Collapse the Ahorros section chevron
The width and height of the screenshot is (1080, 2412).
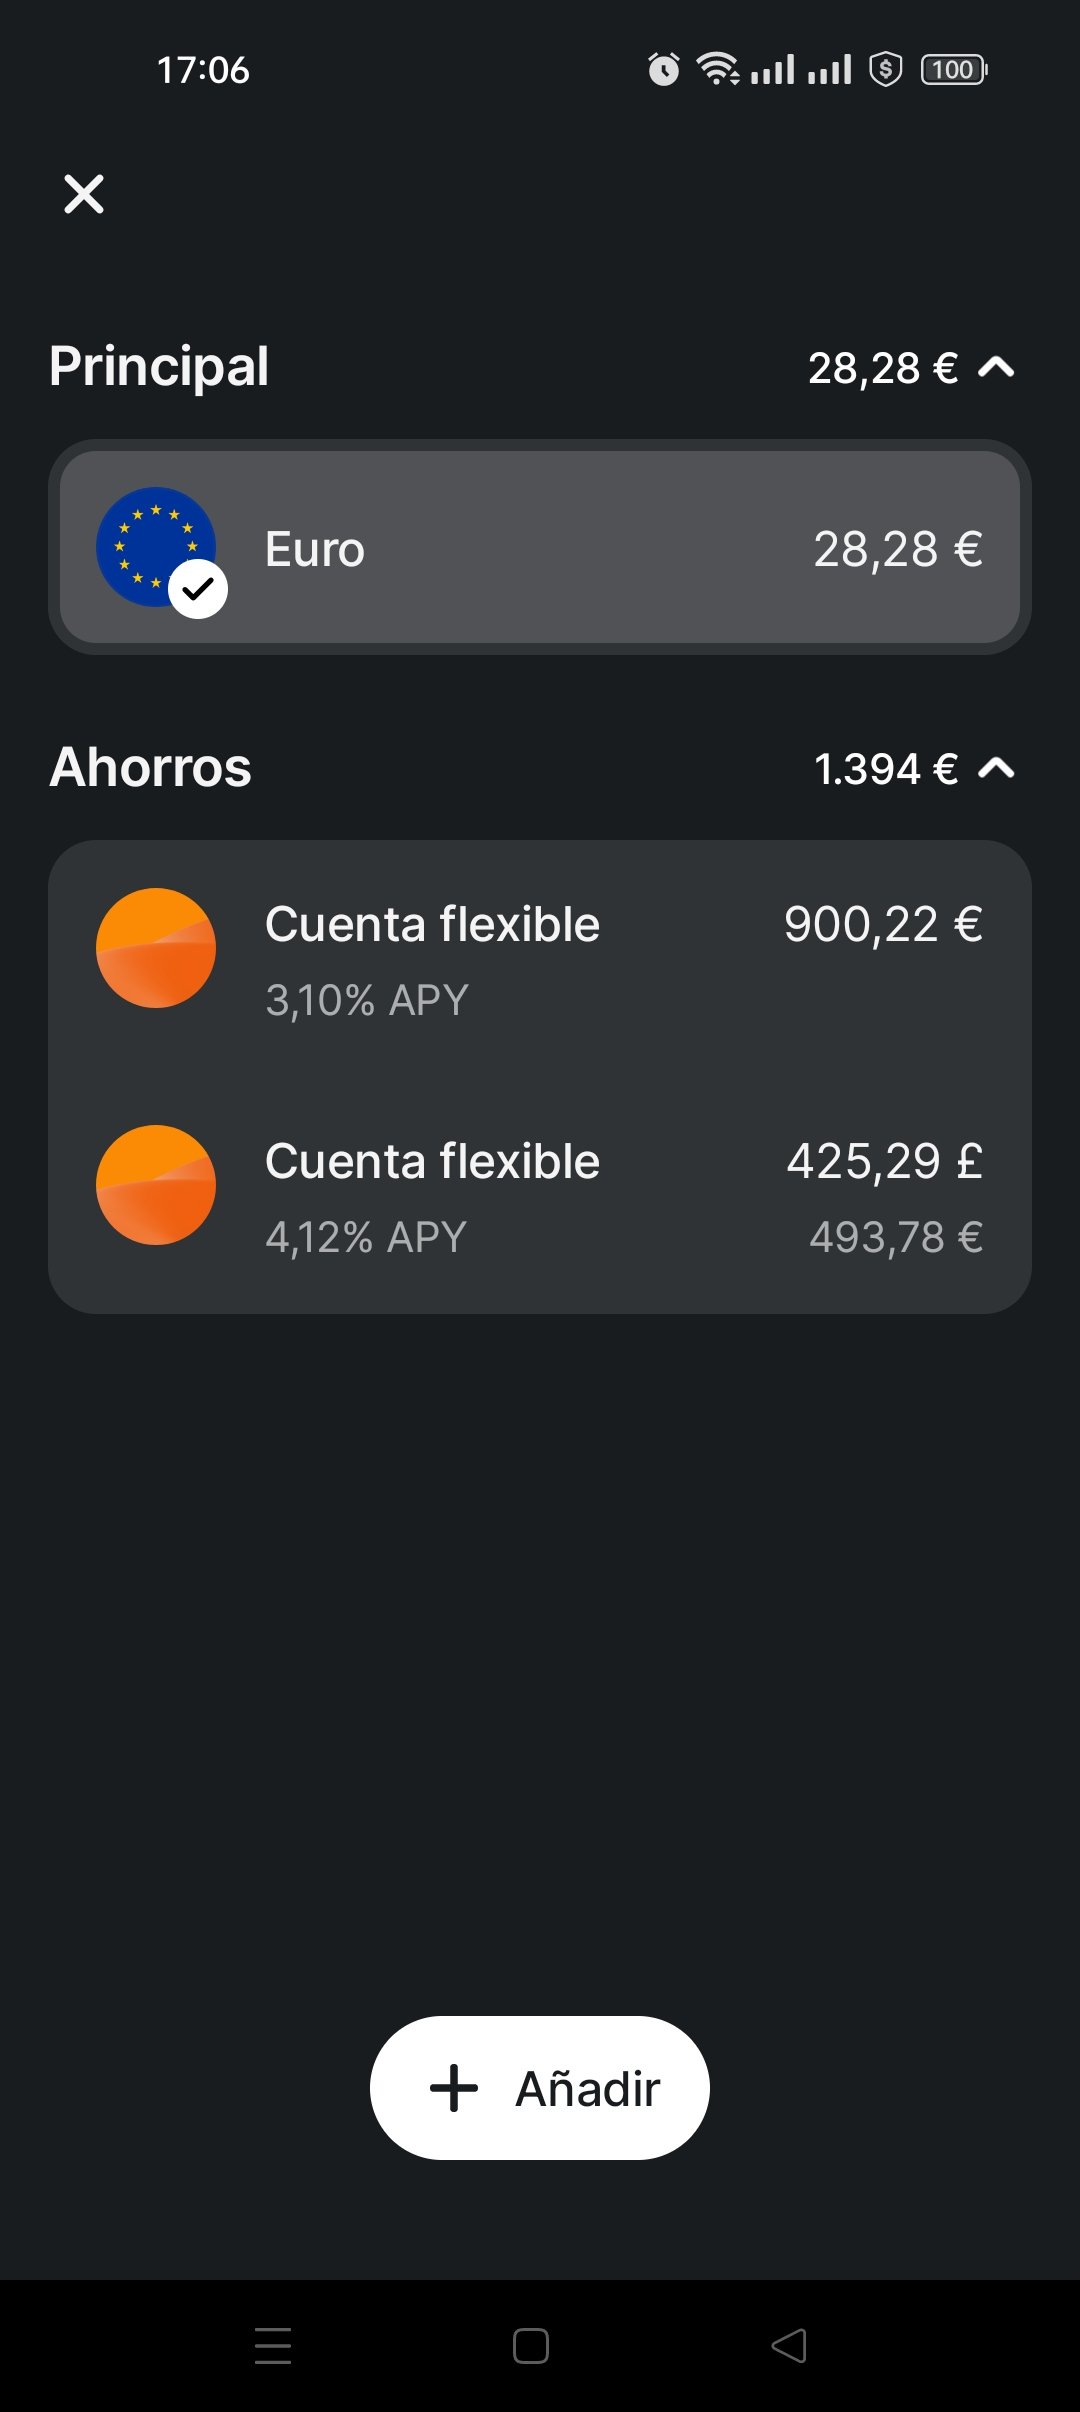(996, 768)
